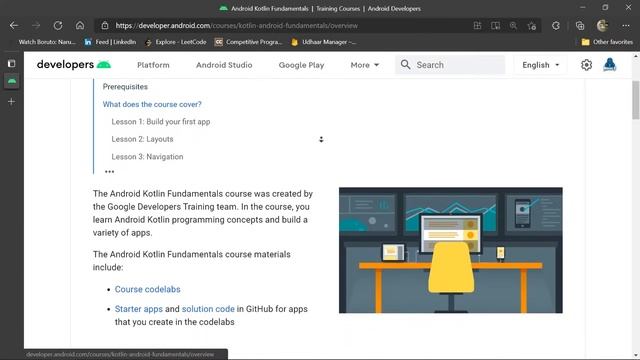Click the zoom magnifier icon in address bar
The height and width of the screenshot is (360, 640).
(513, 25)
